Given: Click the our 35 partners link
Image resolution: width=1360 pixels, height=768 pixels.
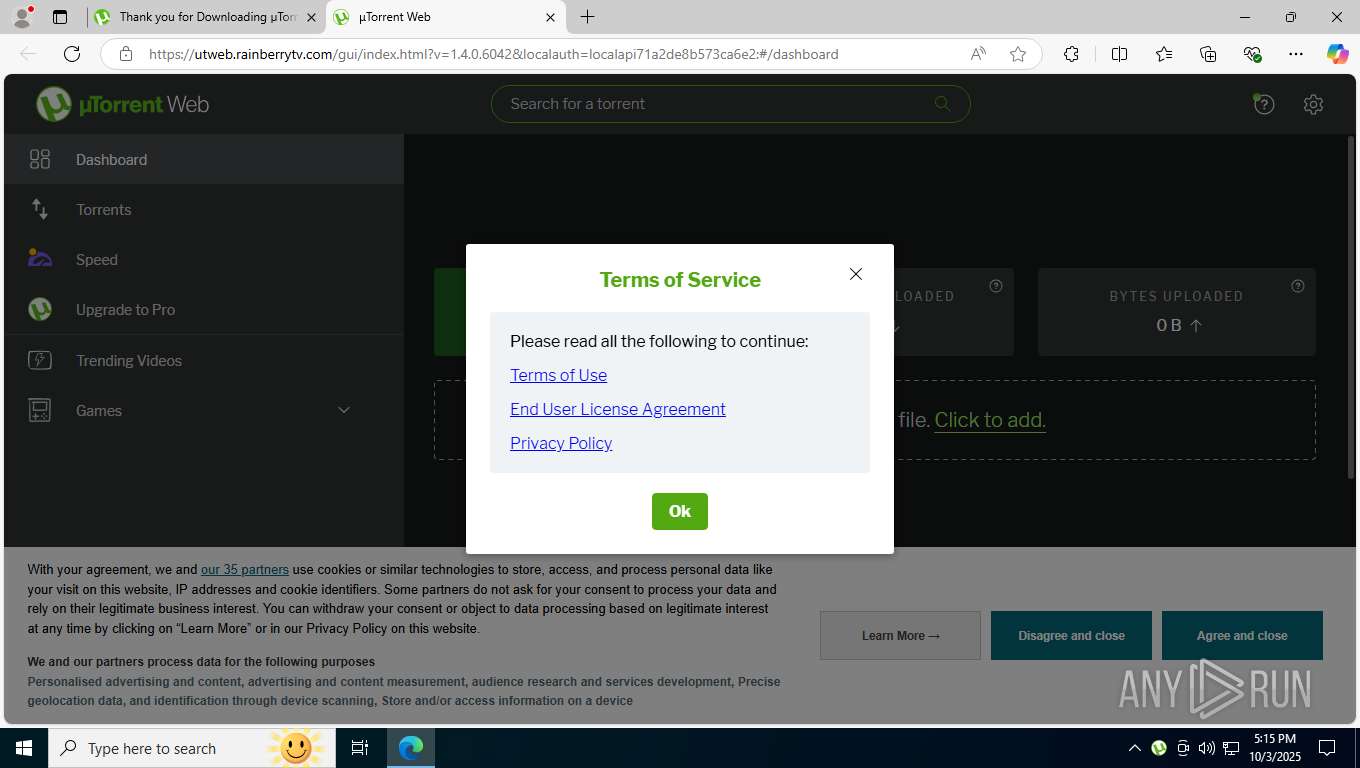Looking at the screenshot, I should click(245, 570).
